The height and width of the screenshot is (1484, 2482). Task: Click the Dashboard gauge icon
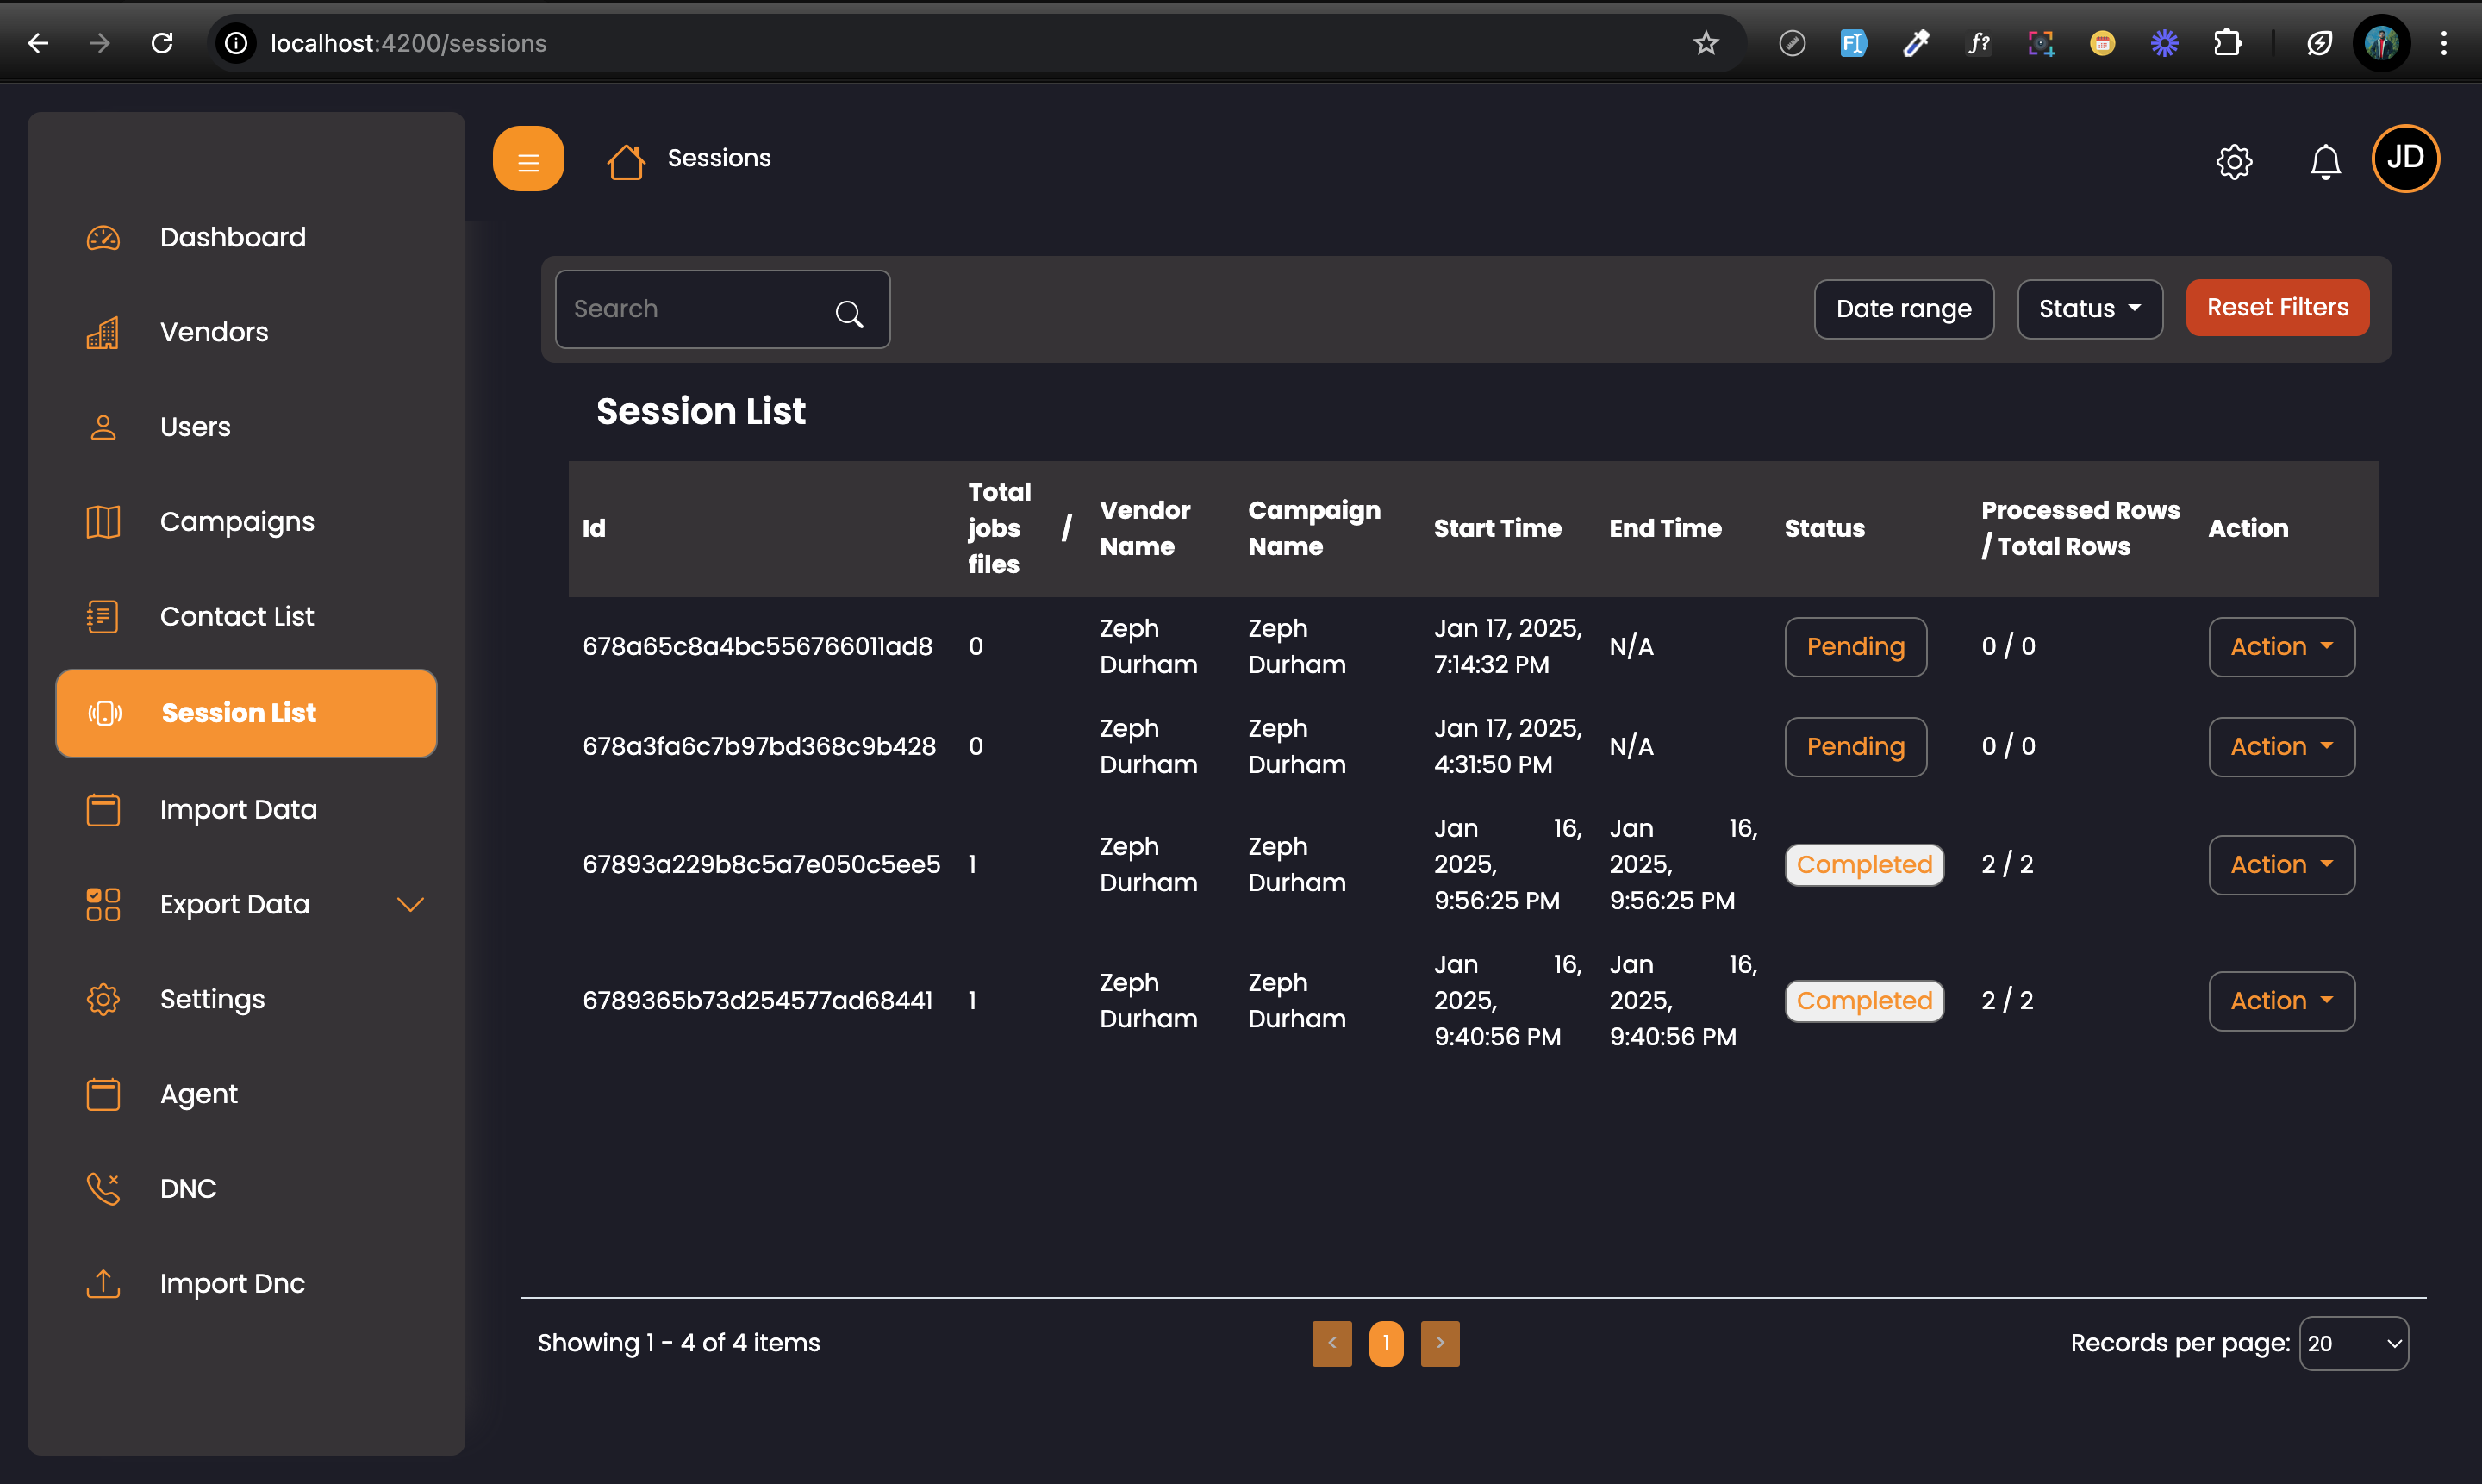pyautogui.click(x=103, y=238)
